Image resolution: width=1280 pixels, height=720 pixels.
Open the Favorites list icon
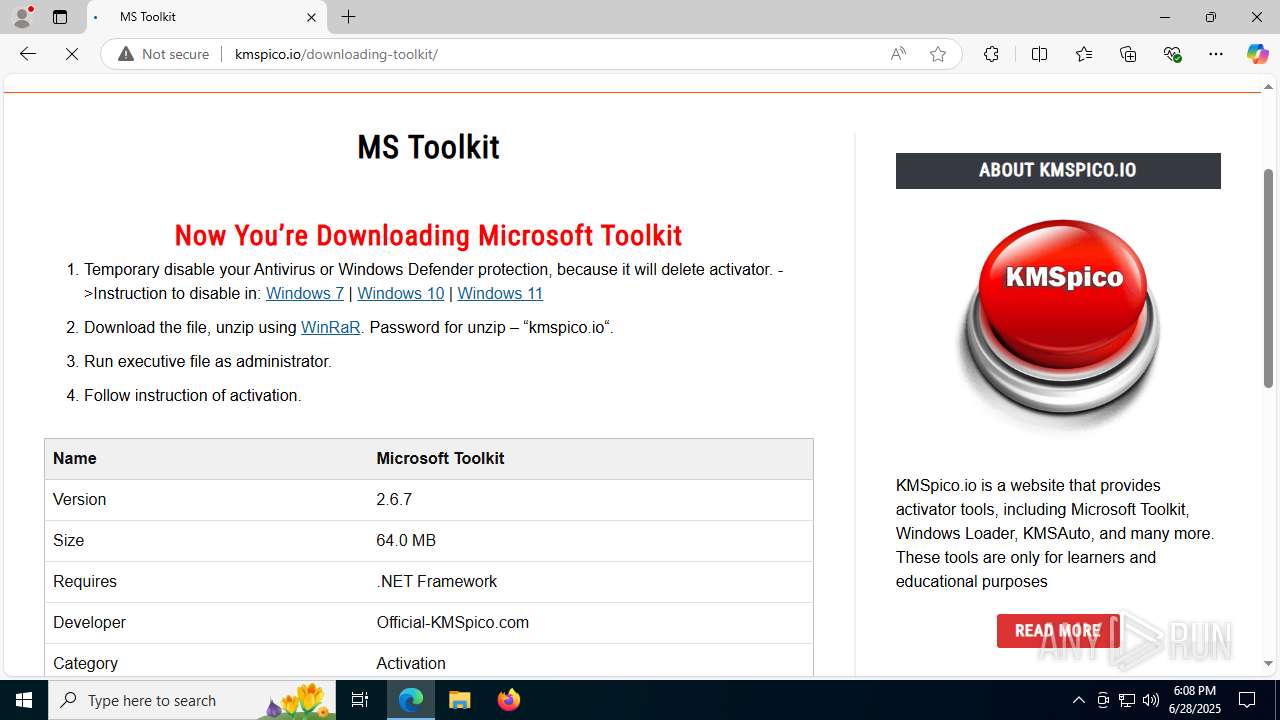tap(1084, 54)
